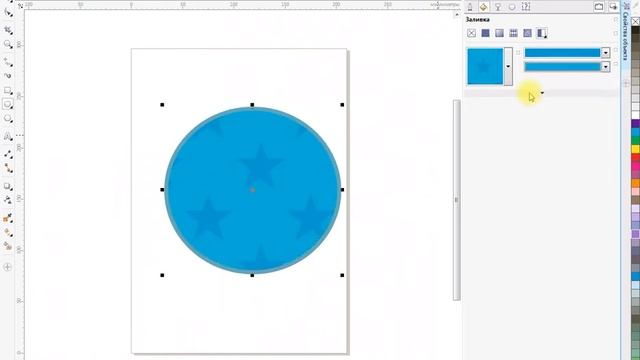Choose Bitmap pattern fill type

[x=527, y=33]
